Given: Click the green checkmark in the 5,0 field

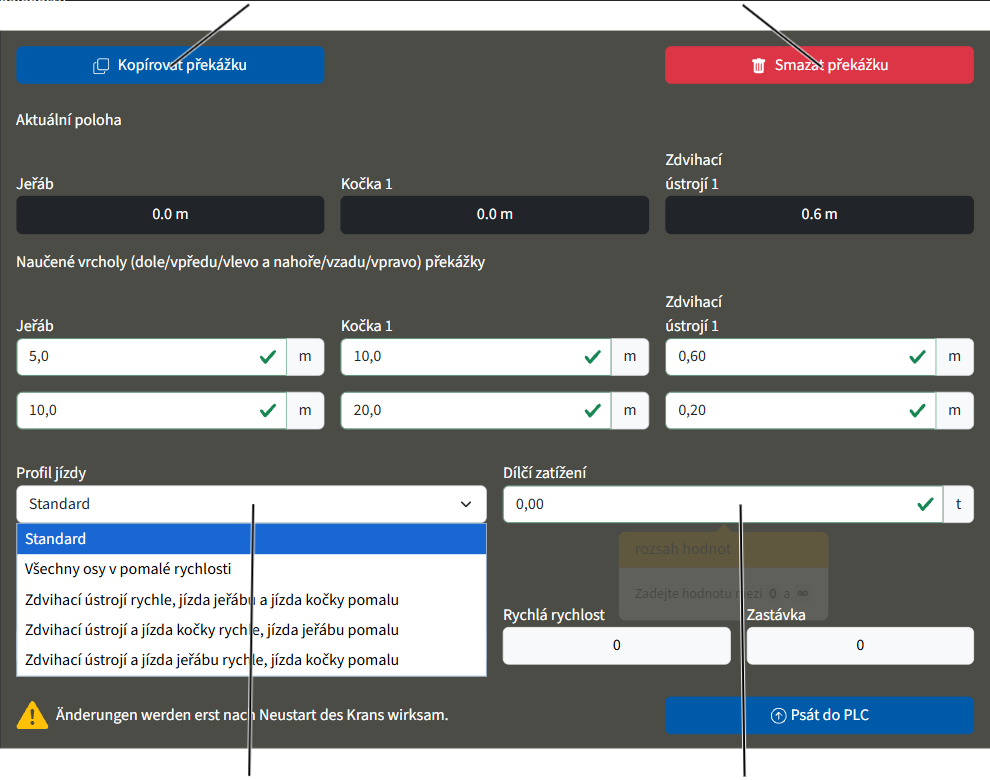Looking at the screenshot, I should pyautogui.click(x=268, y=357).
